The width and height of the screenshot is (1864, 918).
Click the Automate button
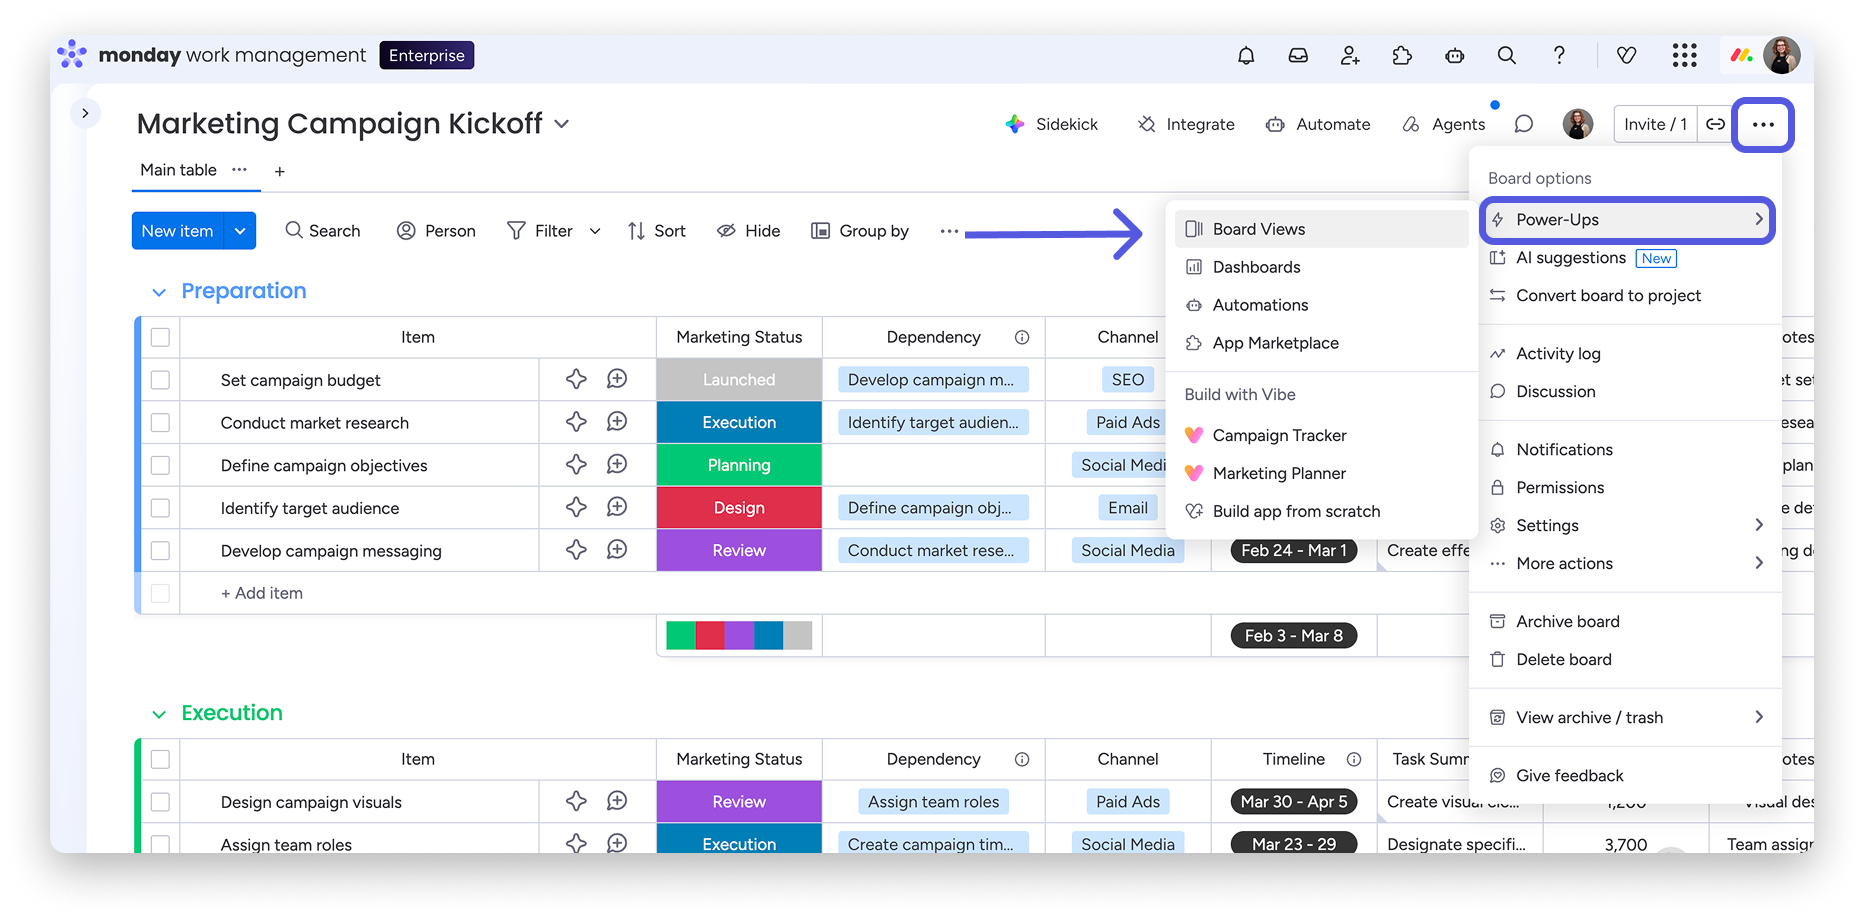(x=1318, y=124)
